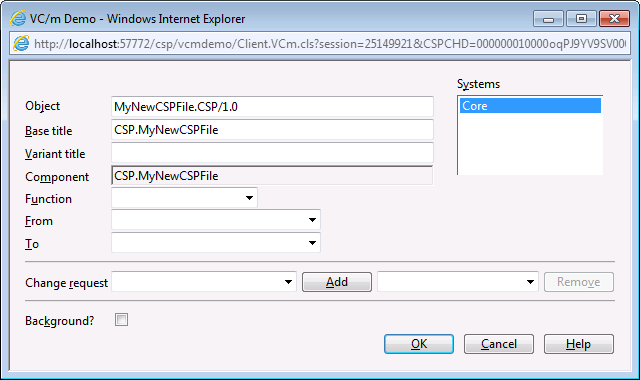Maximize the VC/m Demo window
Screen dimensions: 640x380
[x=581, y=19]
